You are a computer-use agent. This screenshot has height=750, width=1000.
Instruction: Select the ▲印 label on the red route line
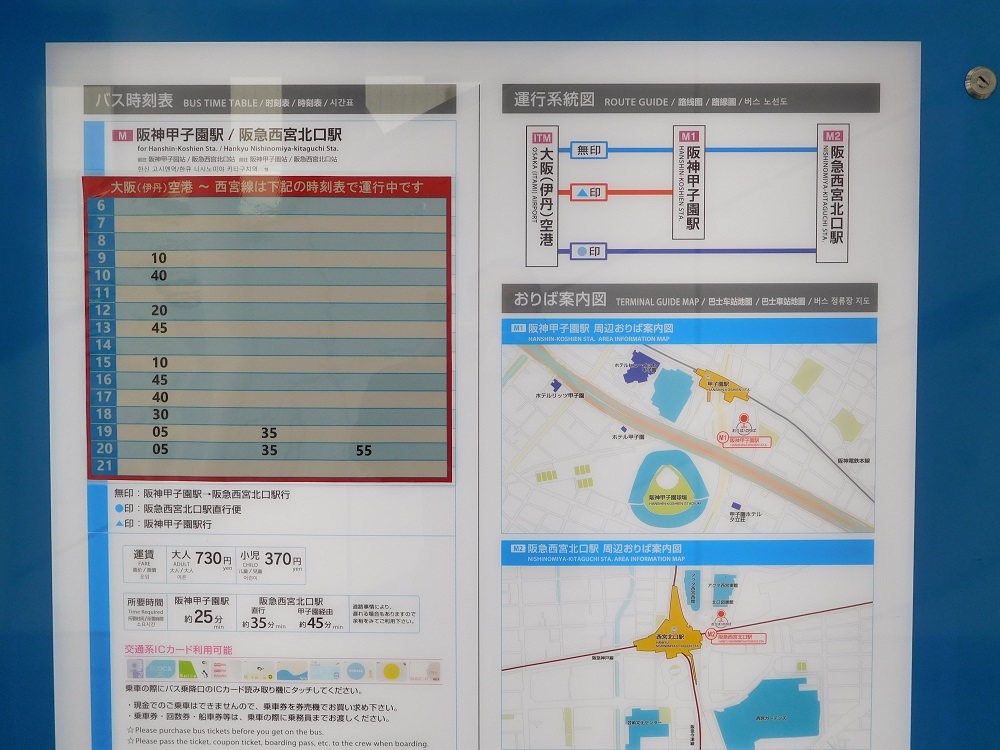coord(588,192)
